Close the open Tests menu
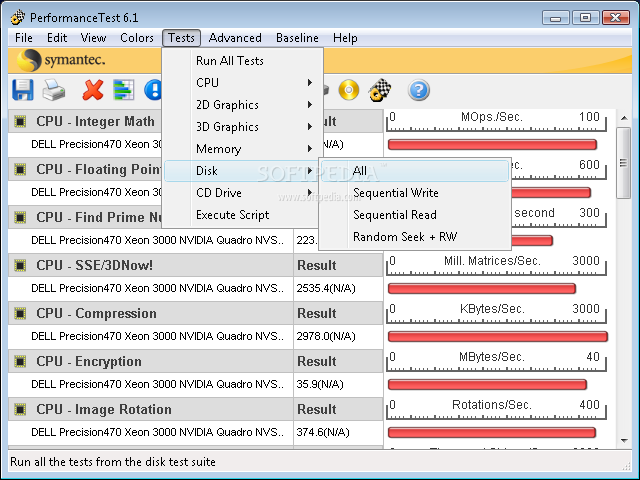Viewport: 640px width, 480px height. [181, 38]
